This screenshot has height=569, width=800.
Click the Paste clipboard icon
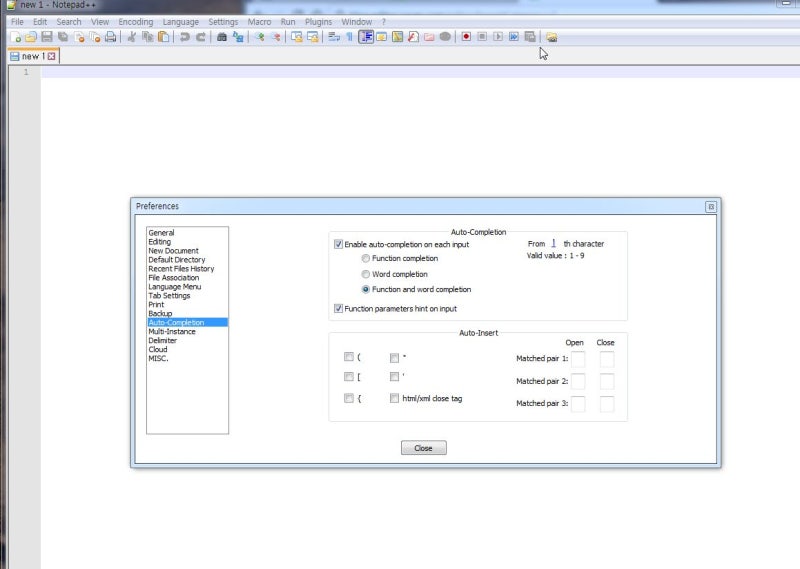tap(163, 37)
